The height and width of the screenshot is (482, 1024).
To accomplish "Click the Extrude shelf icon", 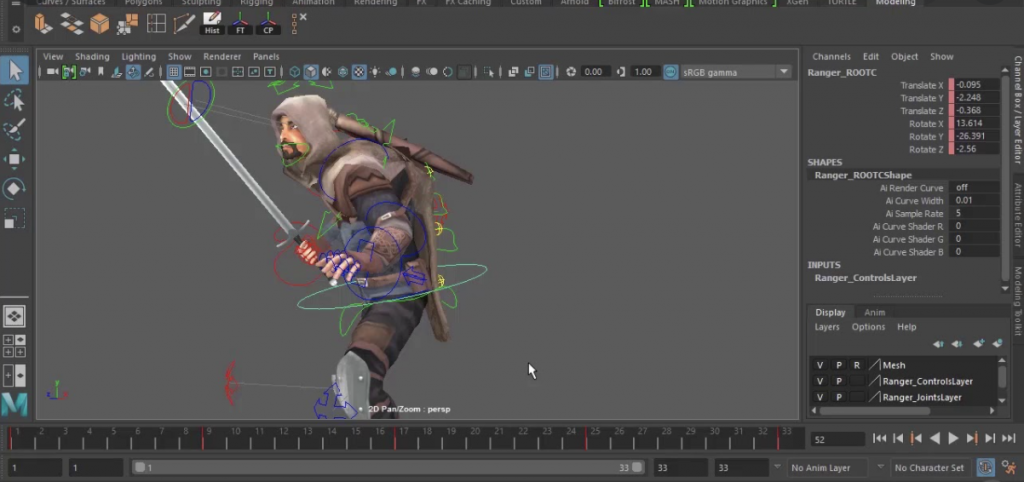I will (42, 24).
